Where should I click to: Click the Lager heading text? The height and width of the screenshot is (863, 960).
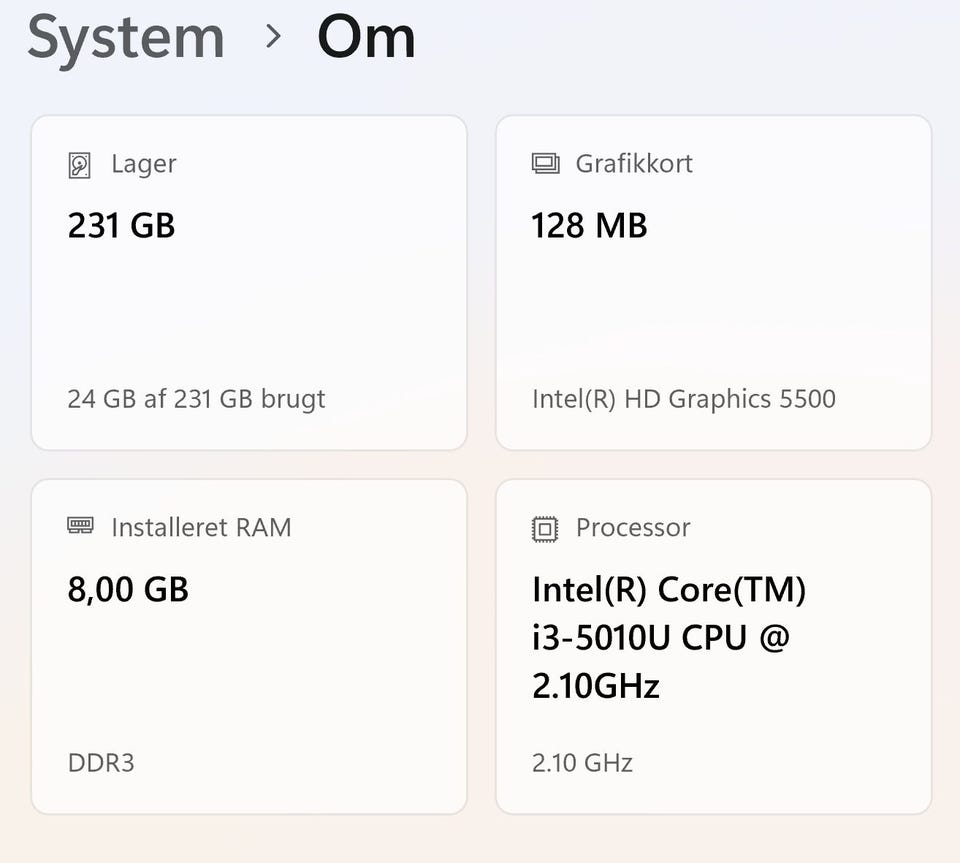(x=143, y=164)
